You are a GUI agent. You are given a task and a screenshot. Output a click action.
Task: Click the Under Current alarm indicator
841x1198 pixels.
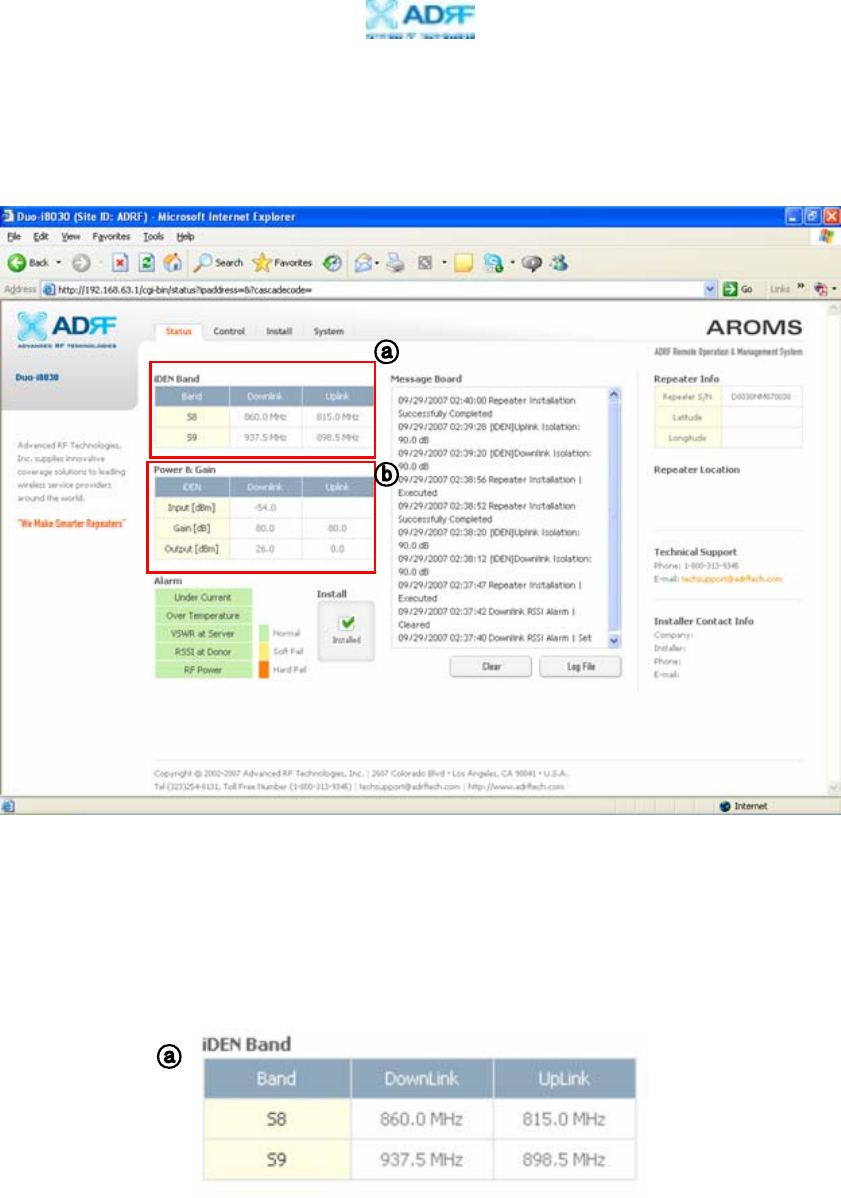tap(203, 597)
